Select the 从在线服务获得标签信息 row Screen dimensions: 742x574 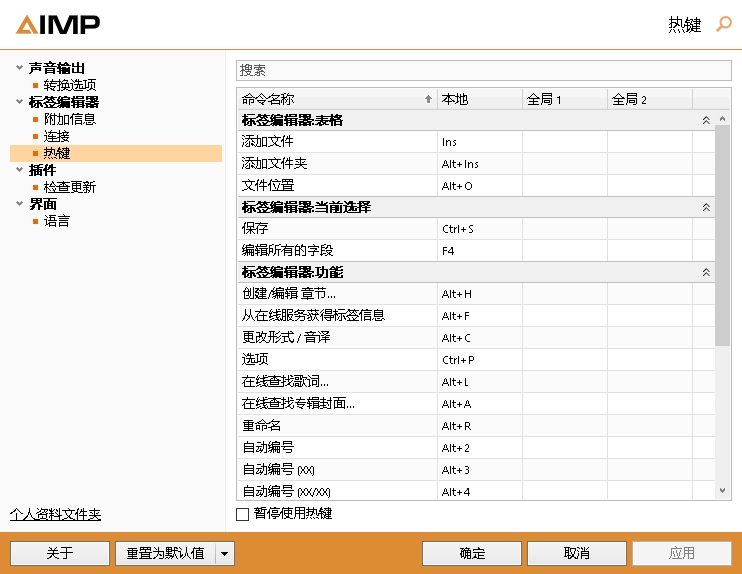[x=476, y=316]
